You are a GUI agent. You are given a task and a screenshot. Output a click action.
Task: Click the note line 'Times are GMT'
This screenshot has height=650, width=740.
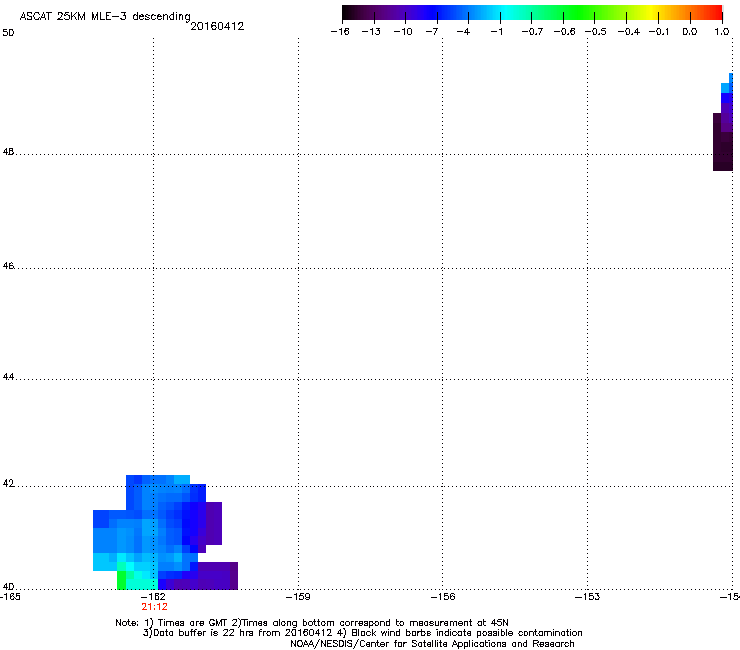[193, 623]
